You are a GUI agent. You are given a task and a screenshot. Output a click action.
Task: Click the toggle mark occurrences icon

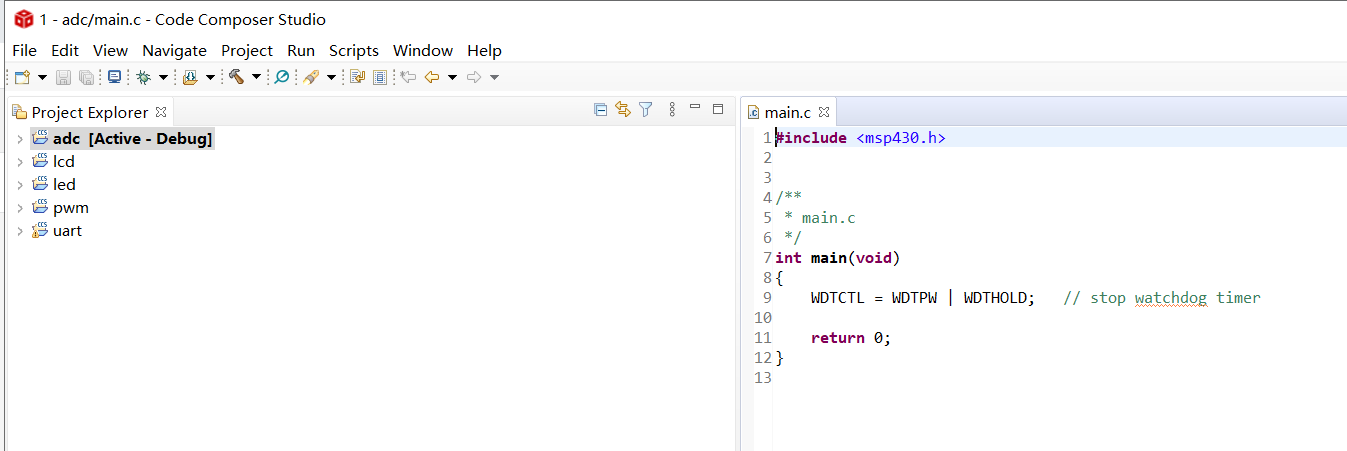[x=357, y=77]
